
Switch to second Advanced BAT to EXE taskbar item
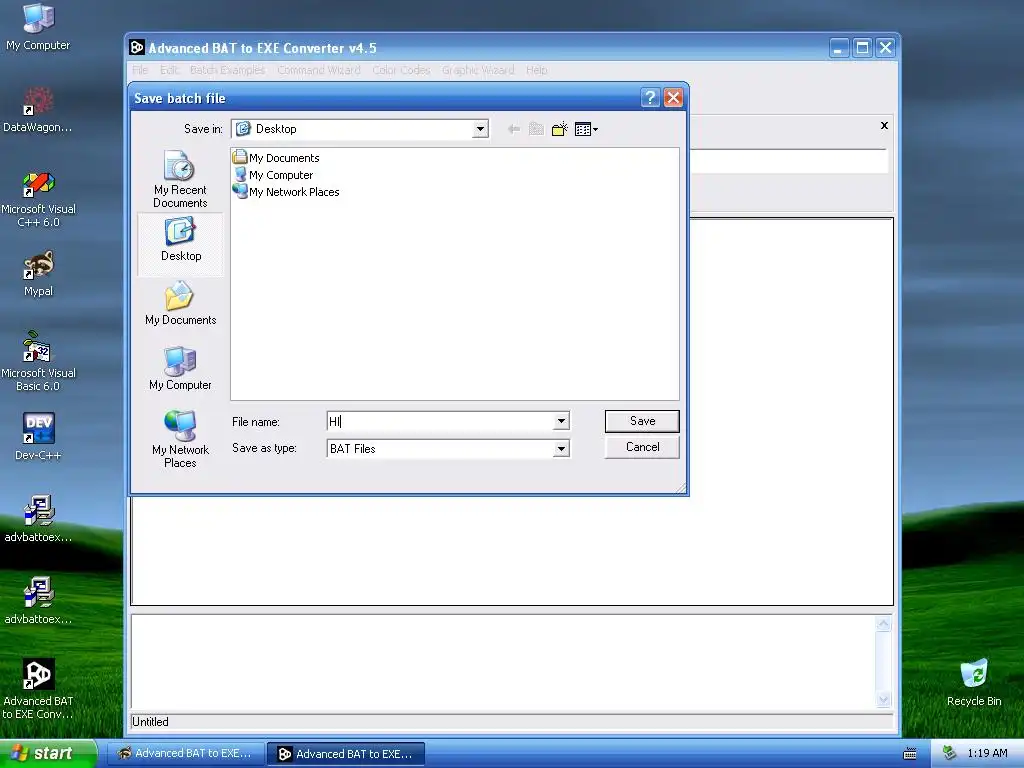pos(347,754)
